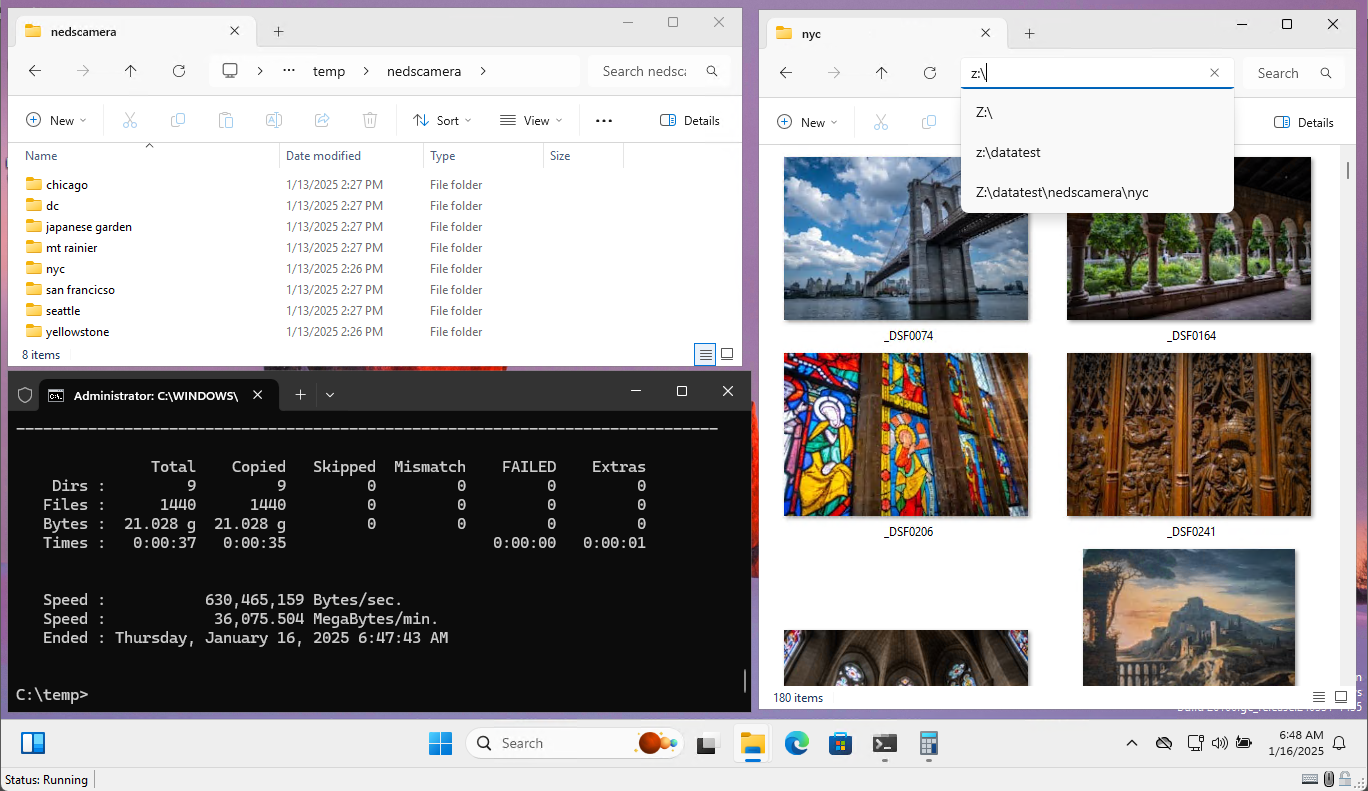Open the Microsoft Store taskbar icon
Viewport: 1368px width, 791px height.
[x=840, y=743]
